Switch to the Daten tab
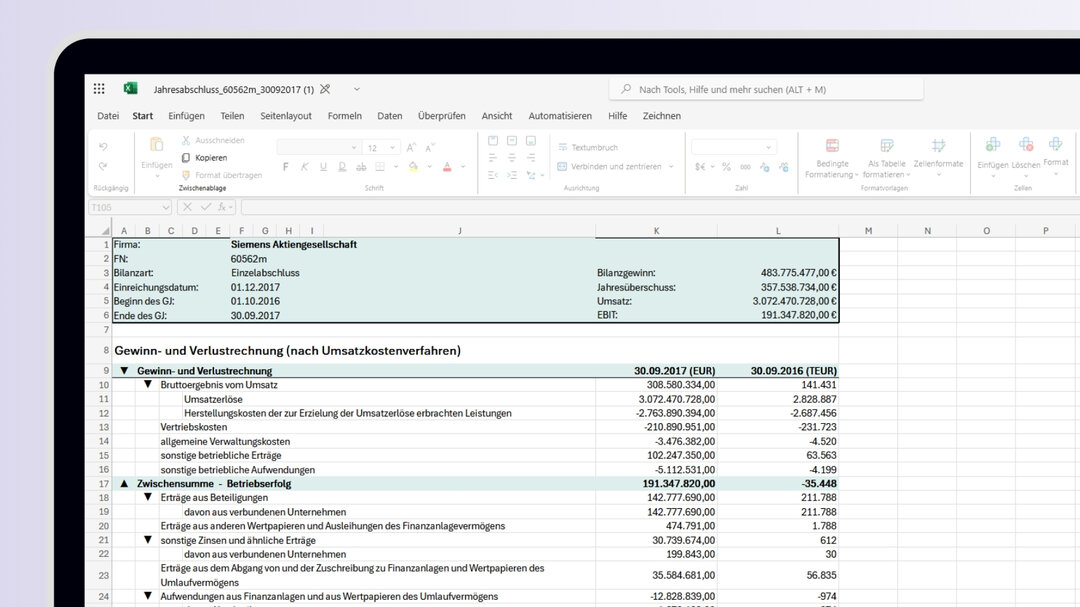 tap(390, 116)
